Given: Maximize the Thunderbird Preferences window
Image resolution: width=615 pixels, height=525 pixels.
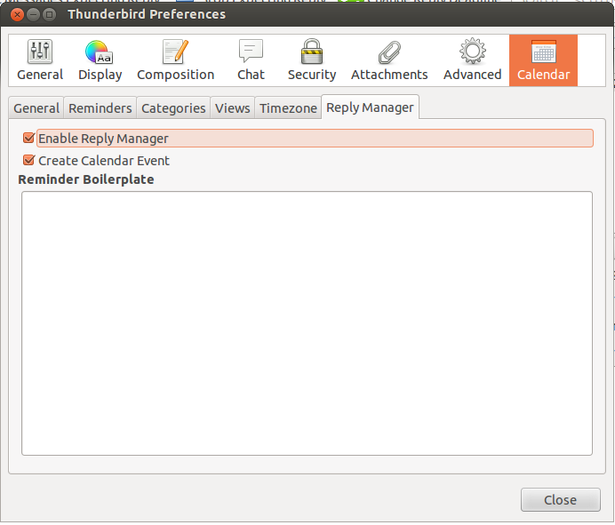Looking at the screenshot, I should pyautogui.click(x=49, y=15).
